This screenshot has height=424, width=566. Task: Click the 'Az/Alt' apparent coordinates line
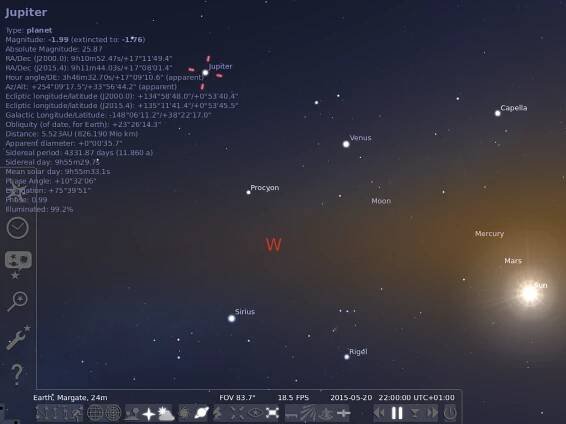click(91, 87)
